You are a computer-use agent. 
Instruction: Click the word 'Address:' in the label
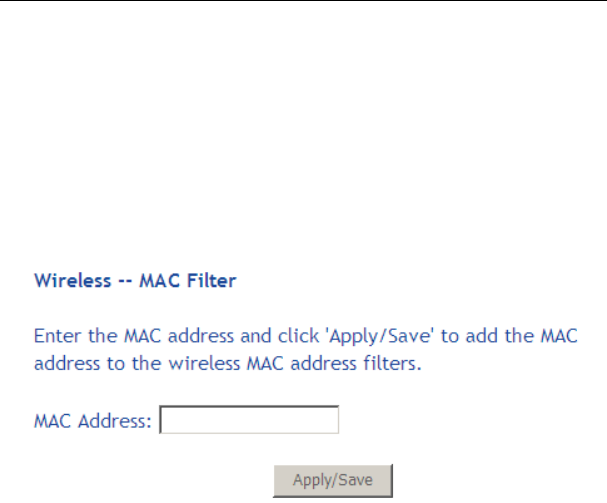coord(115,421)
